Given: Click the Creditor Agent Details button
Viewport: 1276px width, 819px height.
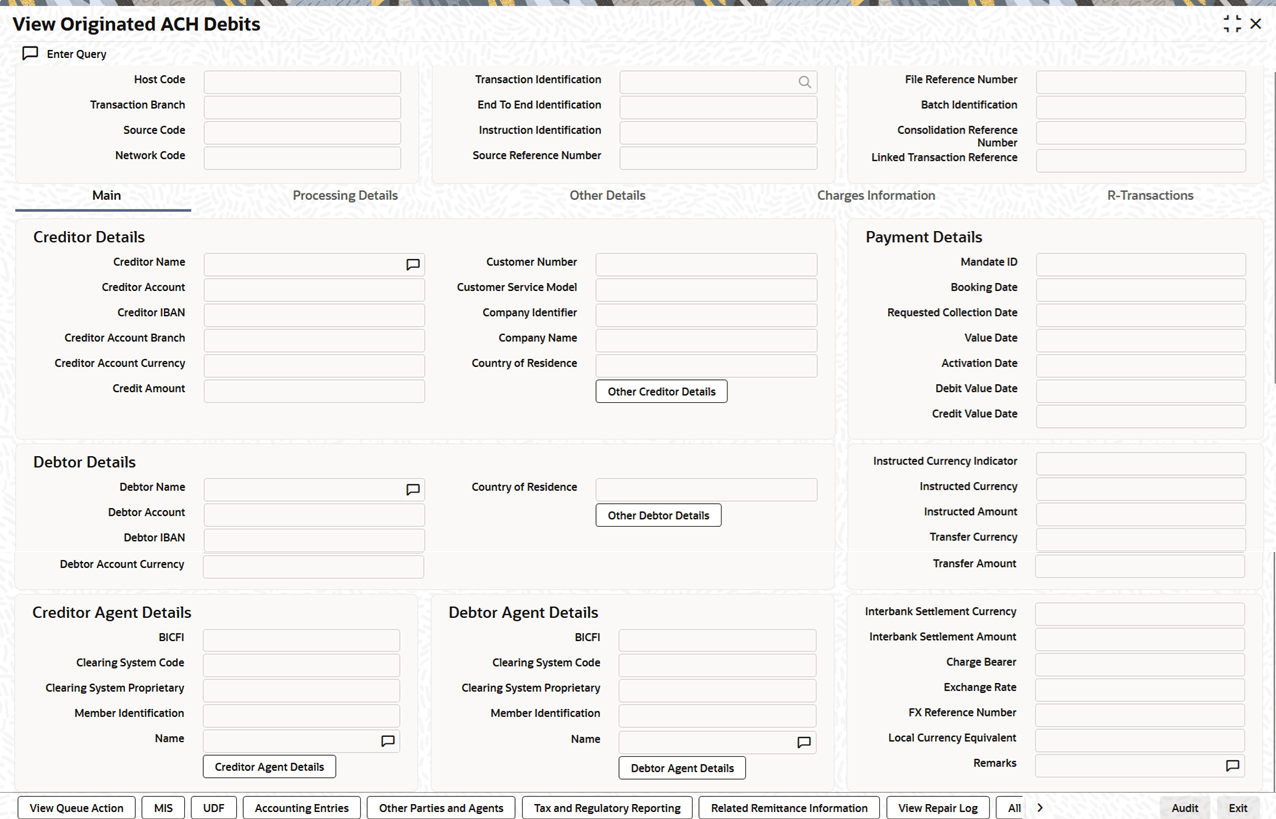Looking at the screenshot, I should pos(269,767).
